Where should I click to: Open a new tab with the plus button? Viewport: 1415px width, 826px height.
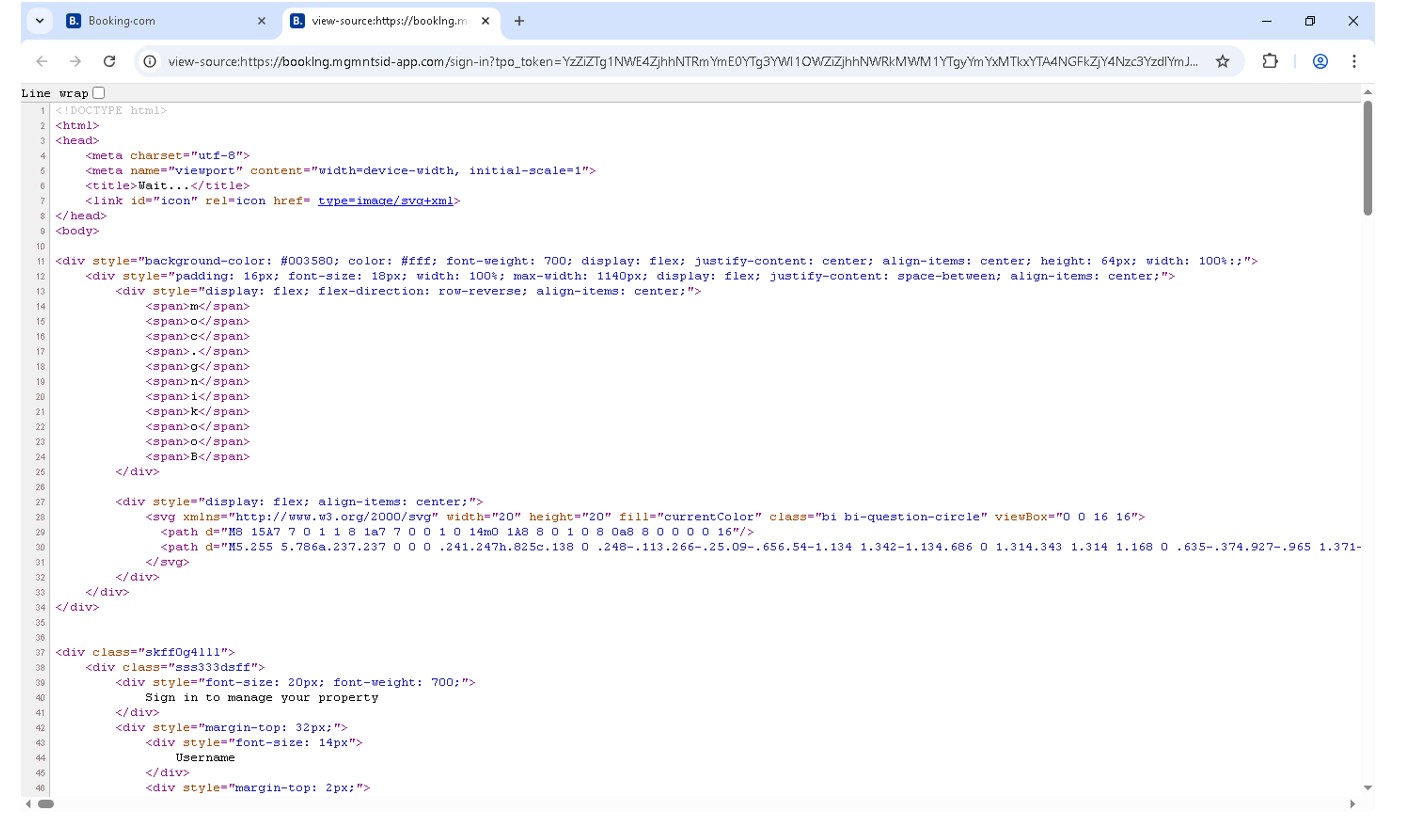click(x=519, y=21)
